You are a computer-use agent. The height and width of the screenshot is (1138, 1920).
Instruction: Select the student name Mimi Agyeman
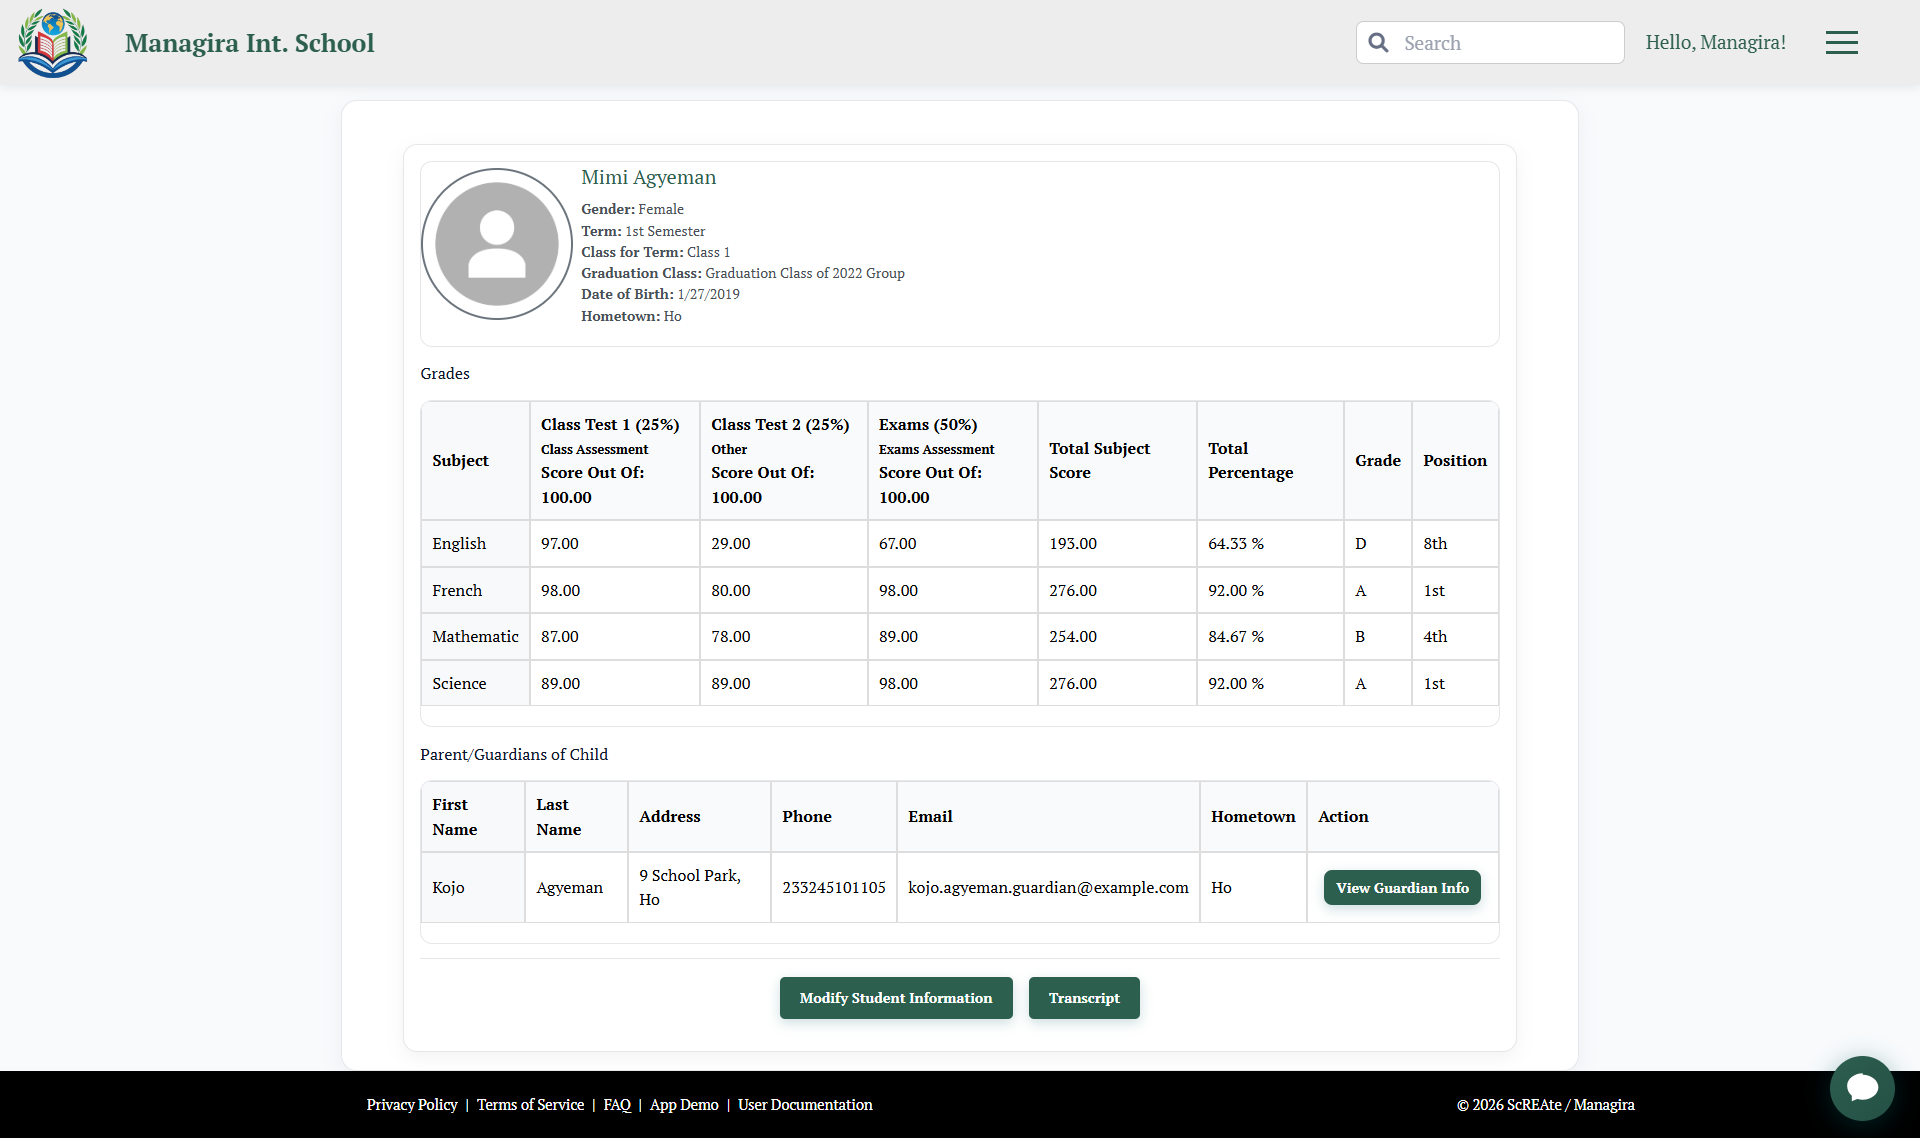tap(648, 177)
